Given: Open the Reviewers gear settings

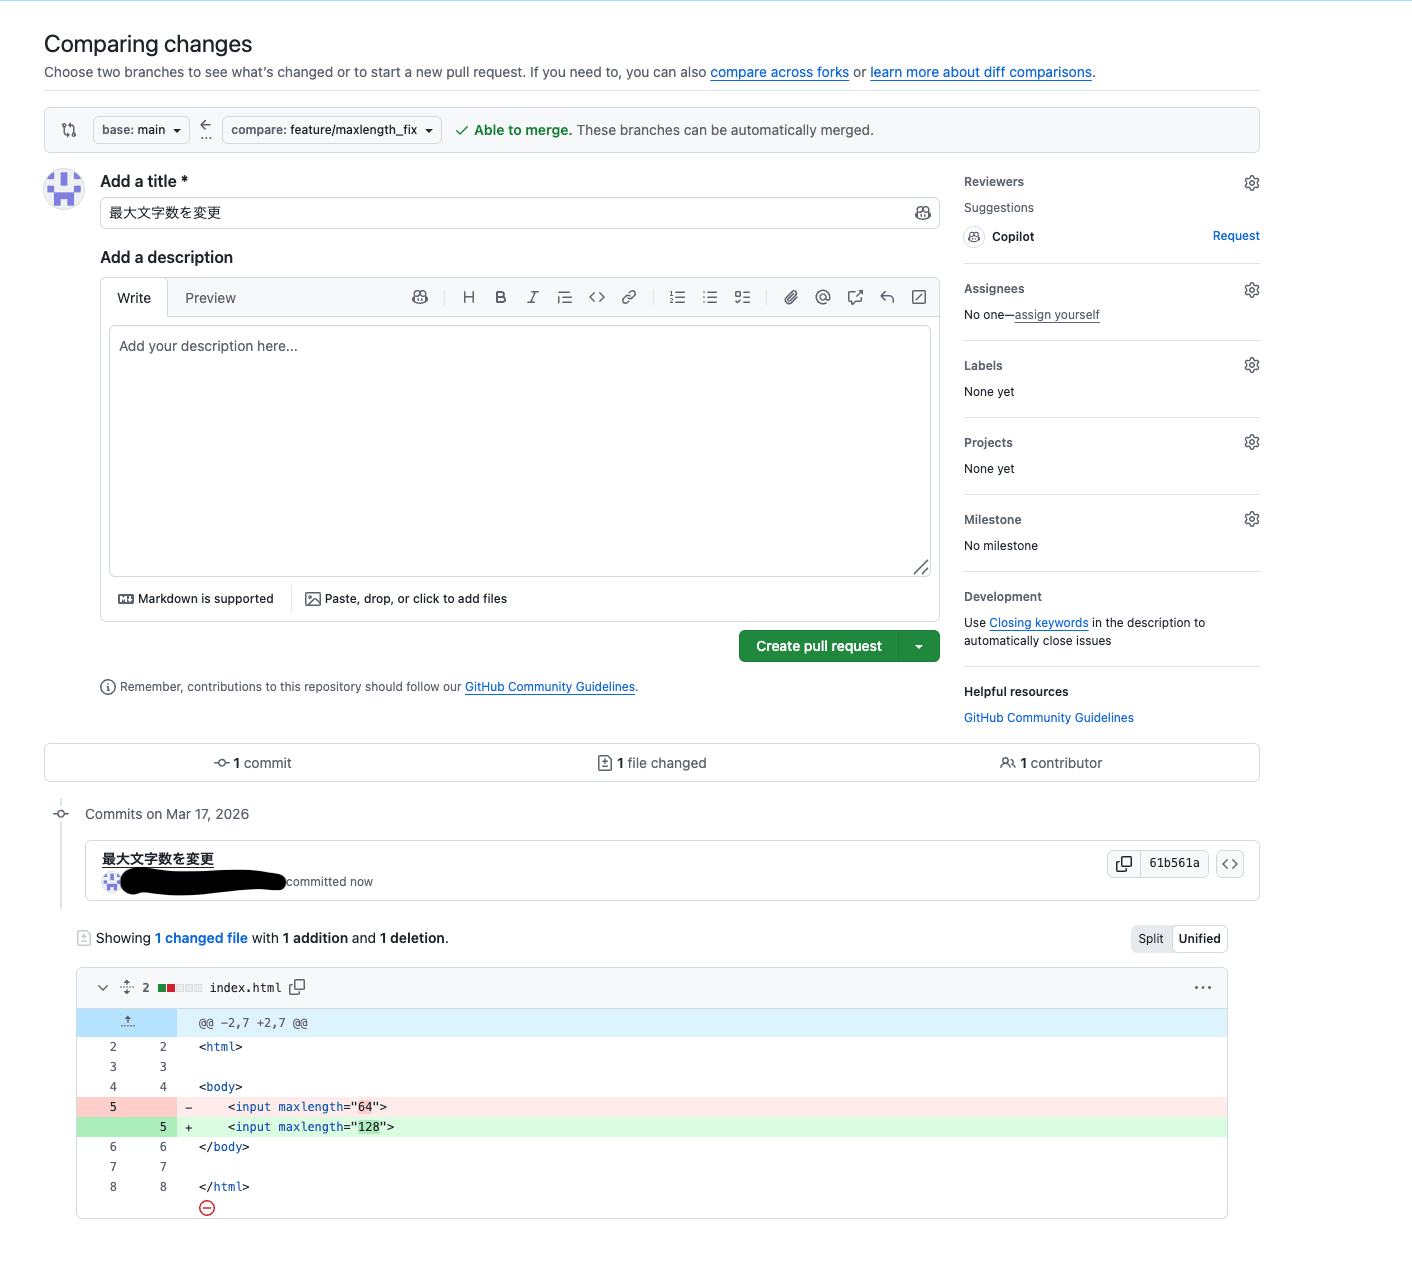Looking at the screenshot, I should click(1252, 183).
